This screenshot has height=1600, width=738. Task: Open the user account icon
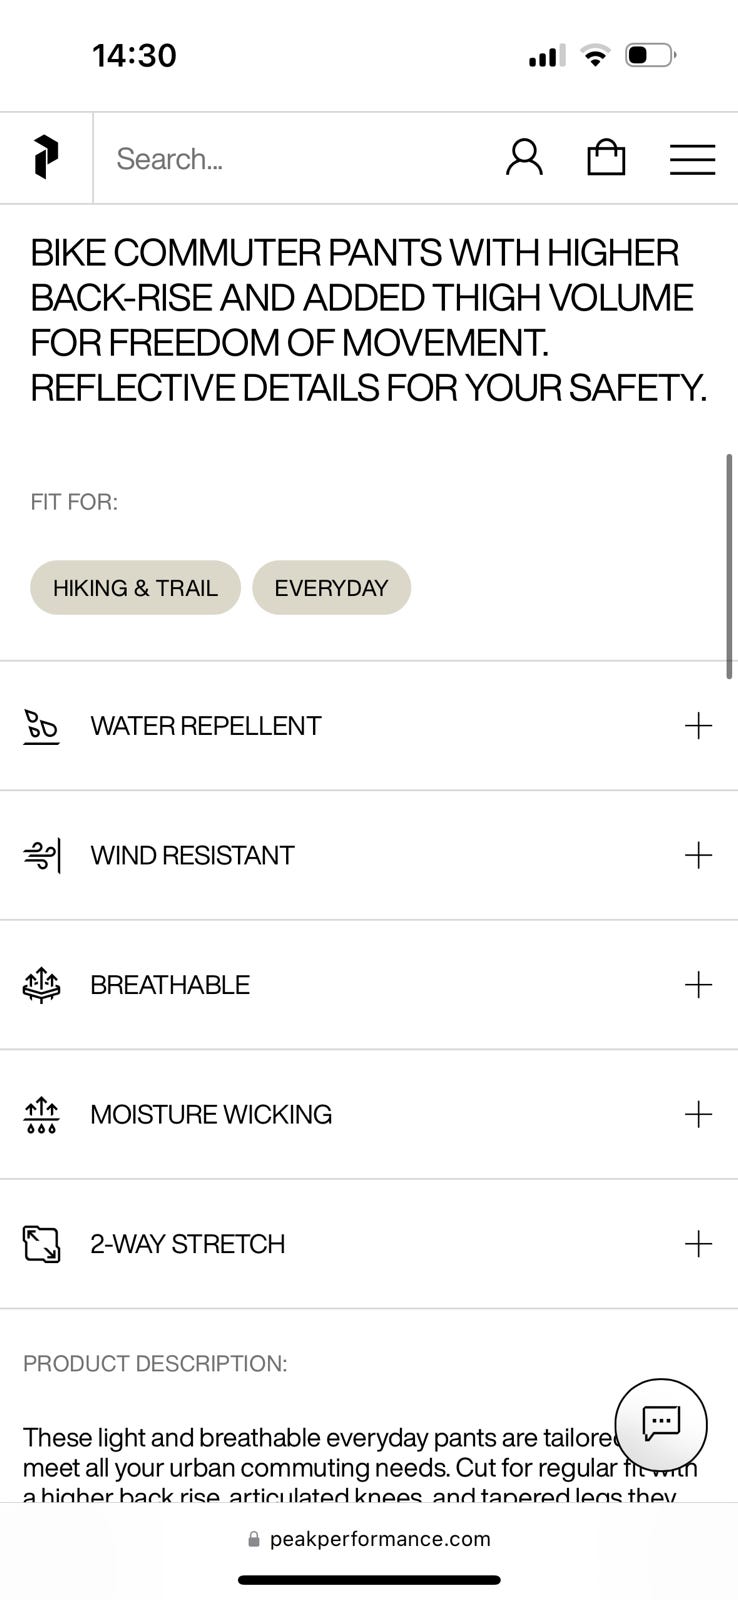(524, 158)
